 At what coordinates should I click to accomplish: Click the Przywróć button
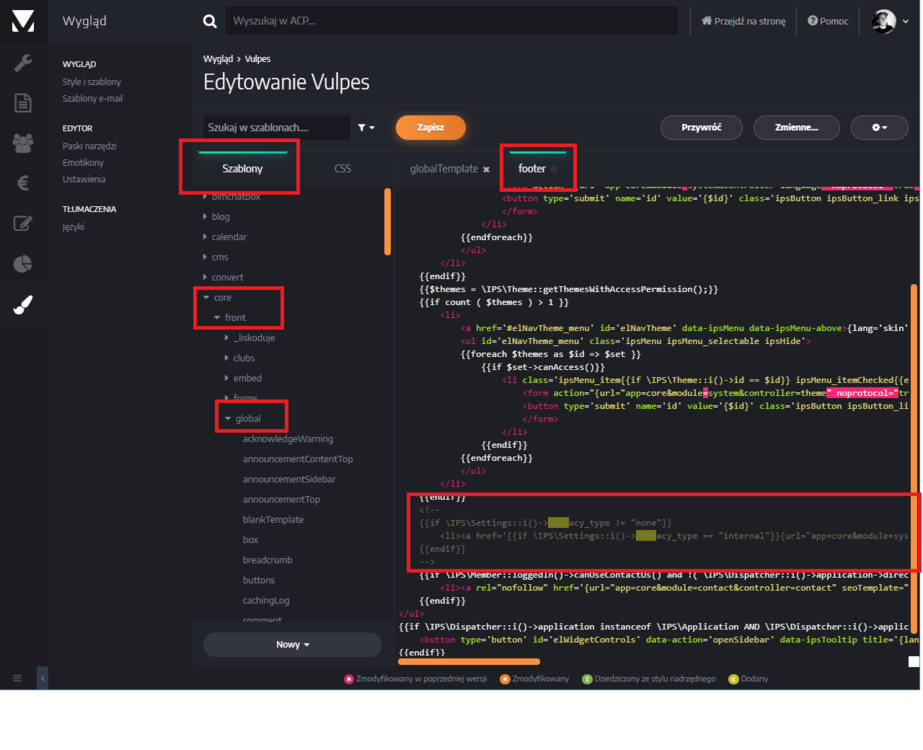pos(701,128)
